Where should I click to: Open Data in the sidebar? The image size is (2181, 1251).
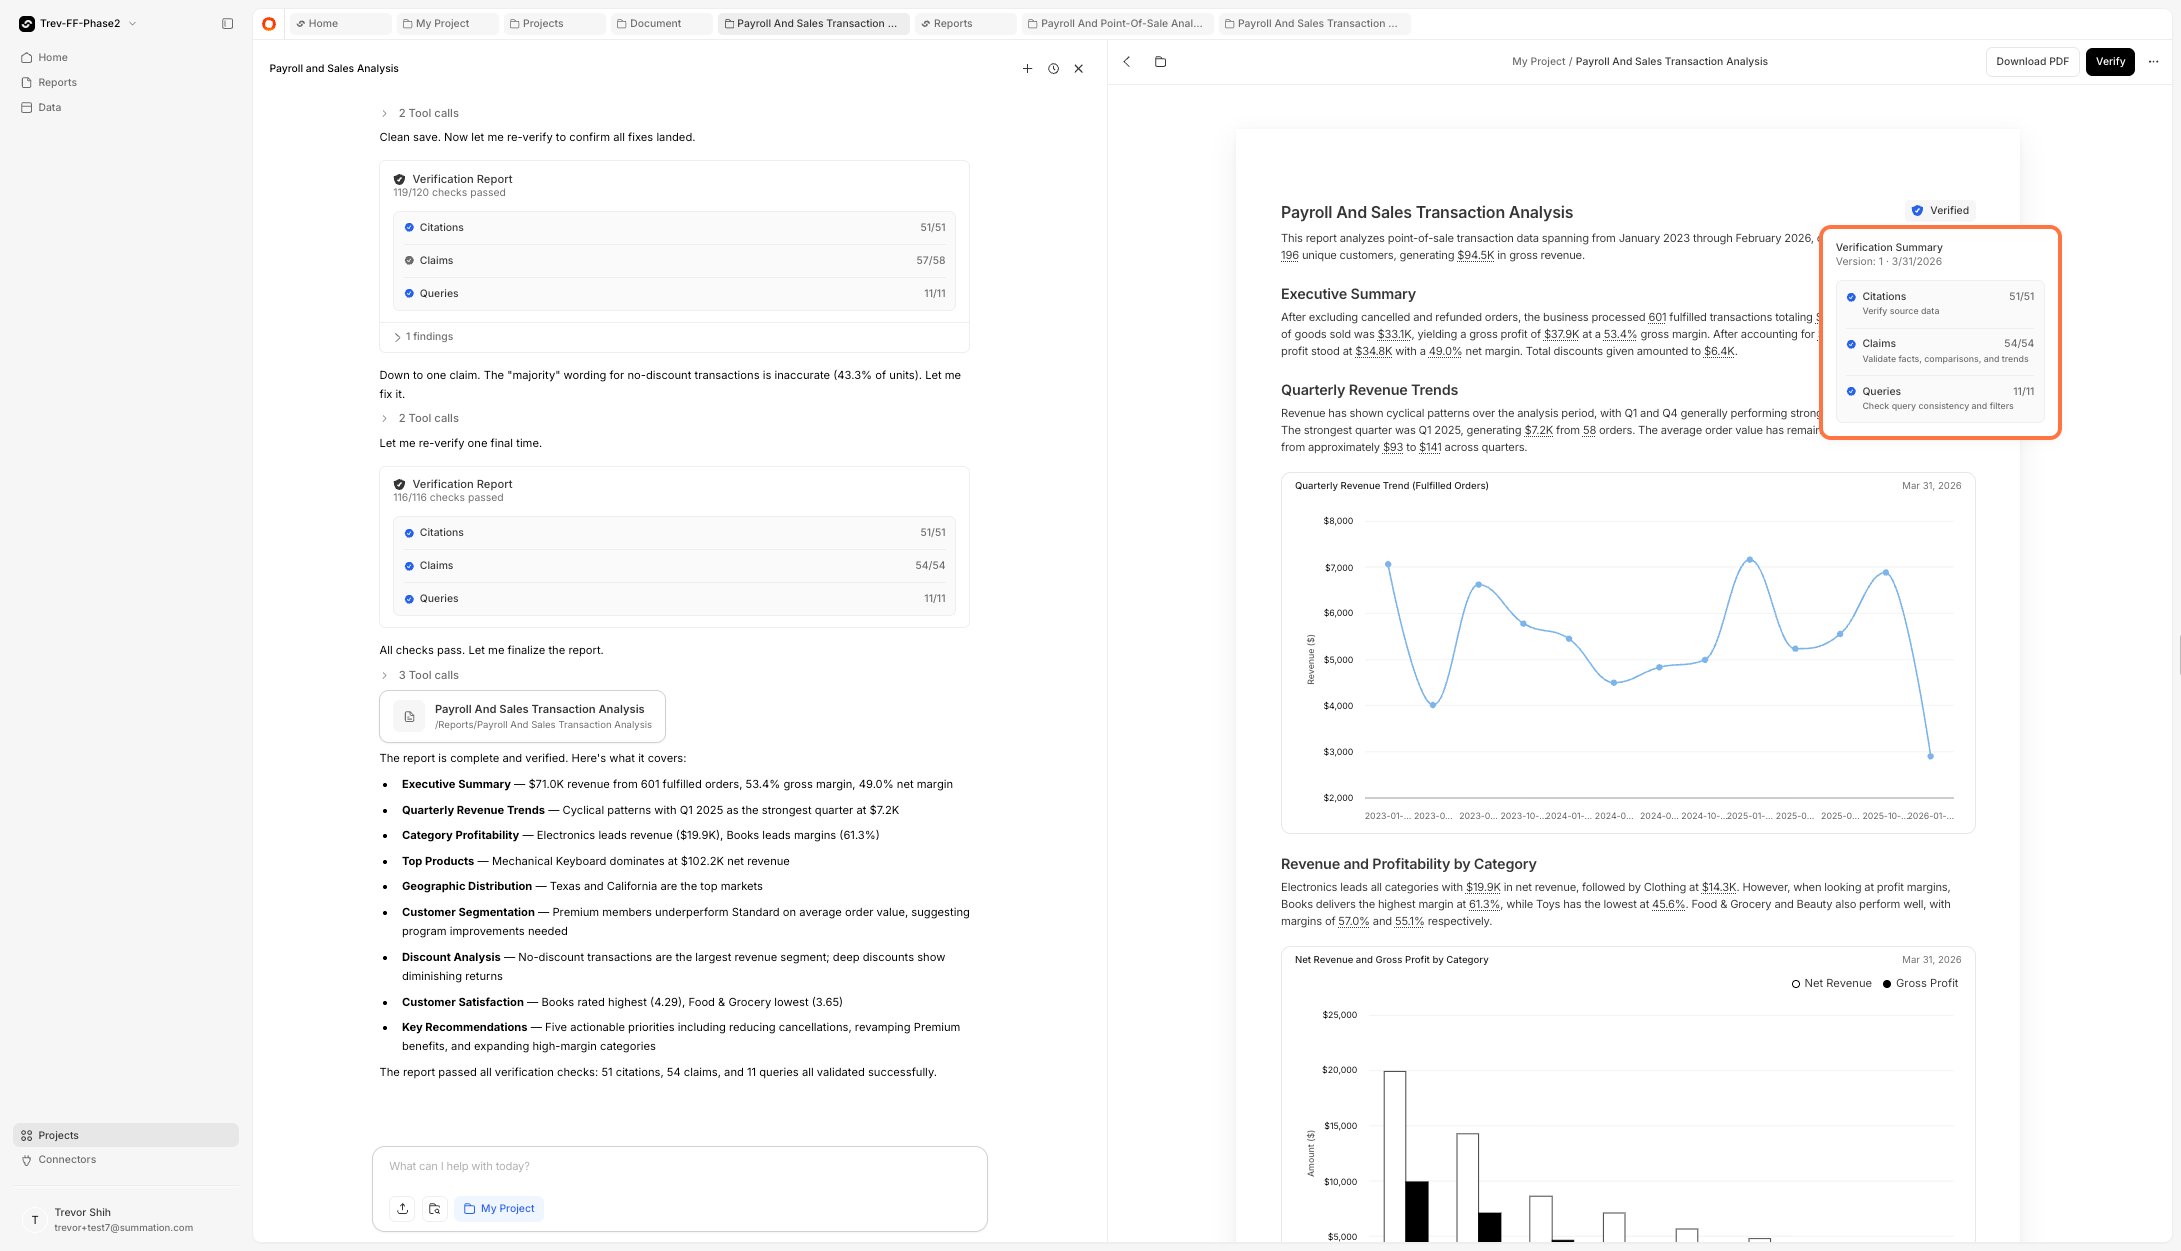point(49,107)
